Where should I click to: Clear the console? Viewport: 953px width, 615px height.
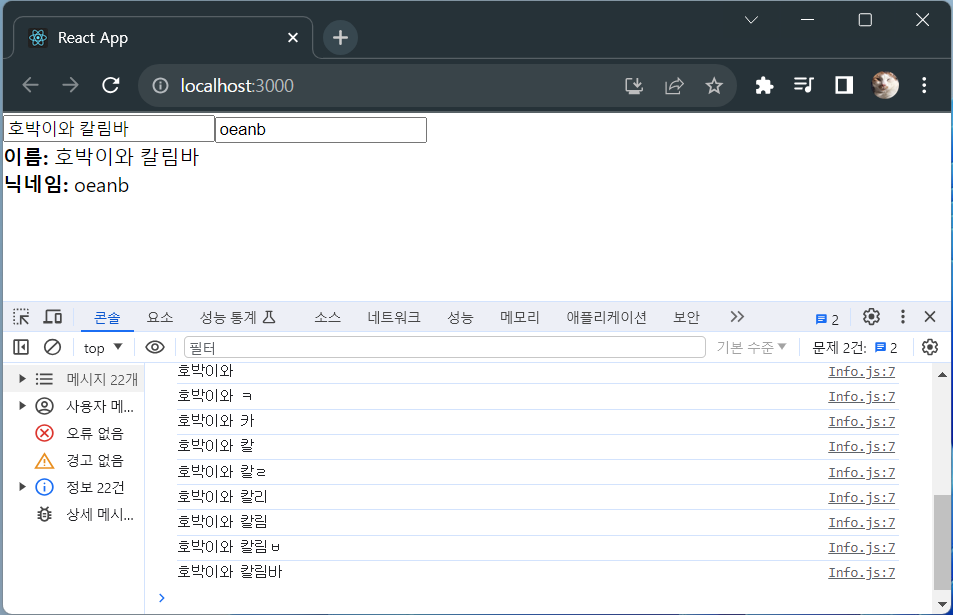tap(52, 347)
